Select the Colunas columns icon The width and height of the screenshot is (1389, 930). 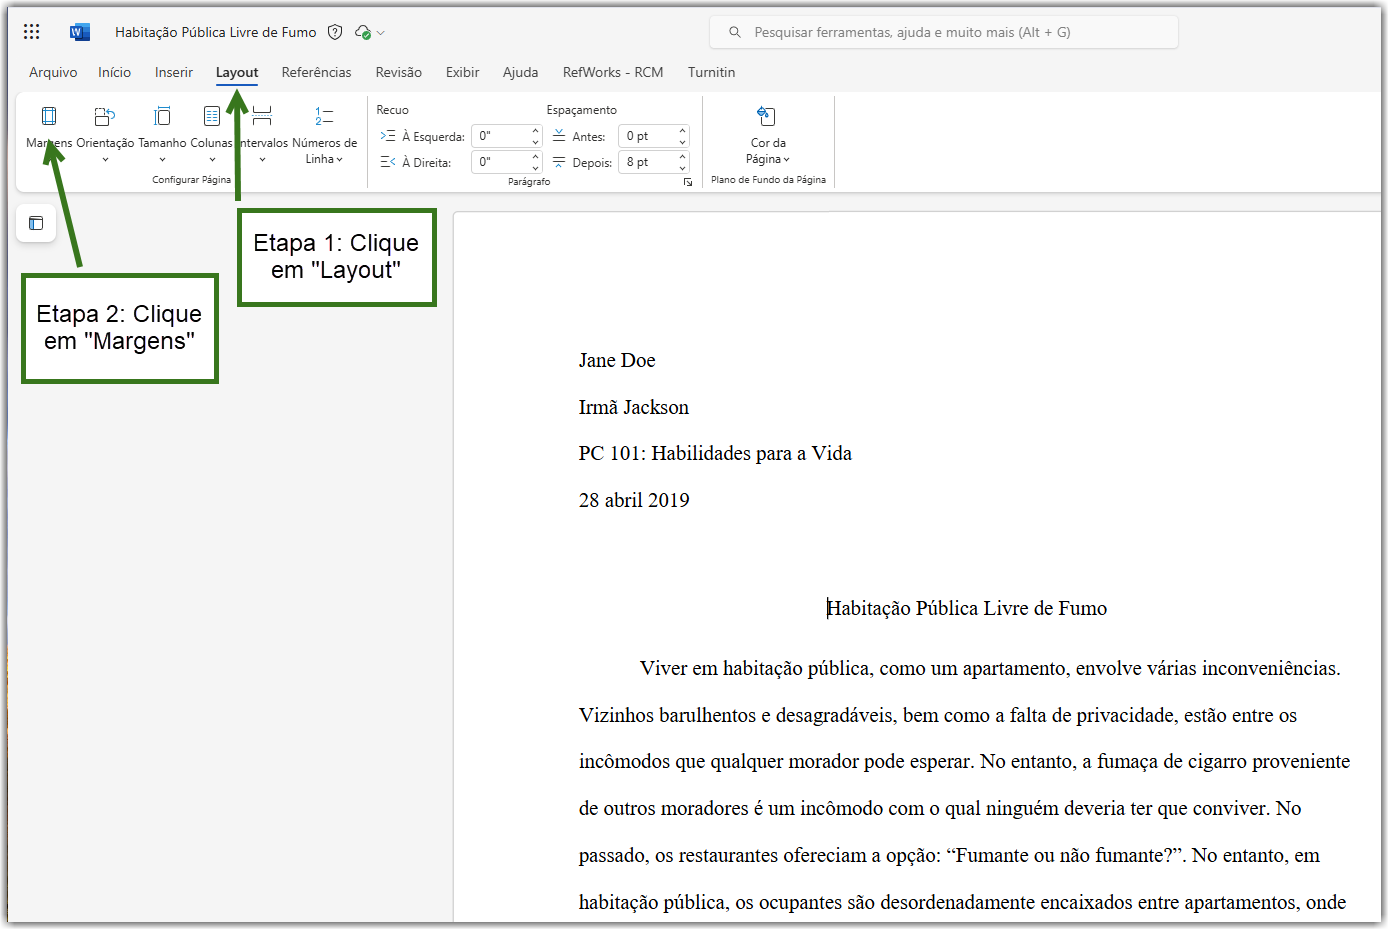[x=212, y=116]
